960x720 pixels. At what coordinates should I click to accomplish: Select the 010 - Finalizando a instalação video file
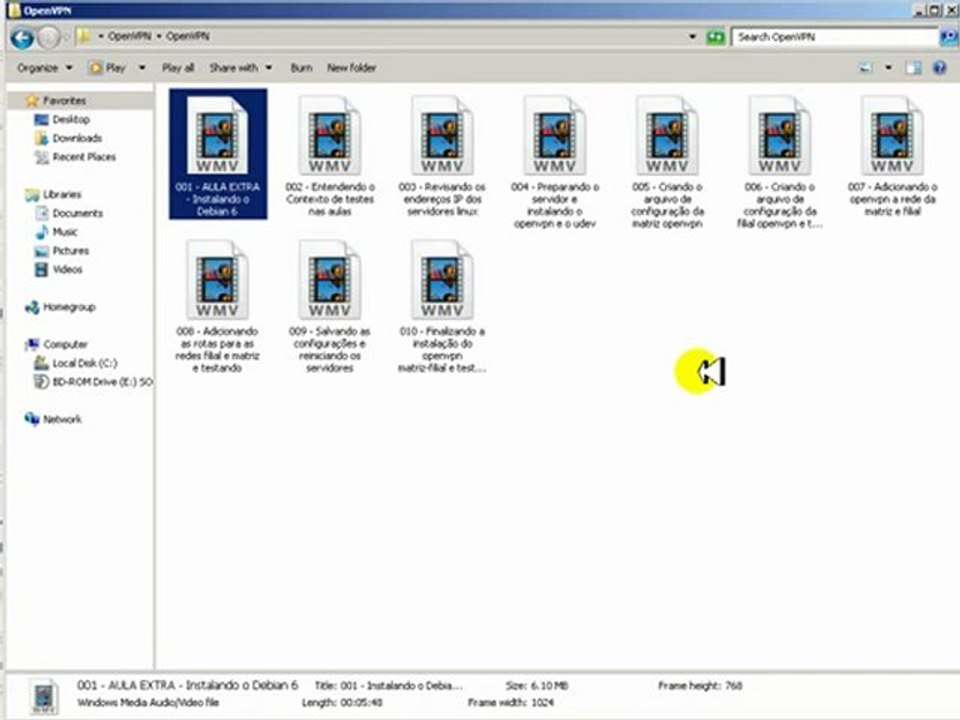pos(442,306)
